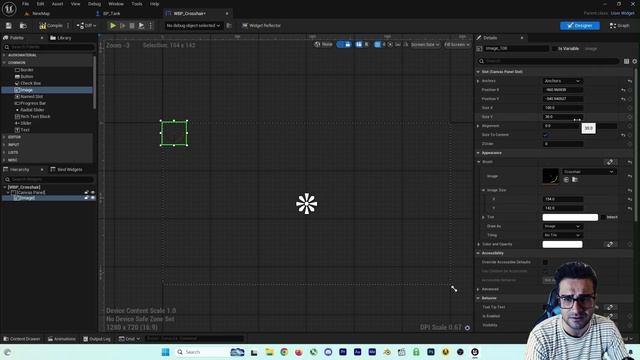This screenshot has width=640, height=360.
Task: Expand the Input palette category
Action: [x=4, y=145]
